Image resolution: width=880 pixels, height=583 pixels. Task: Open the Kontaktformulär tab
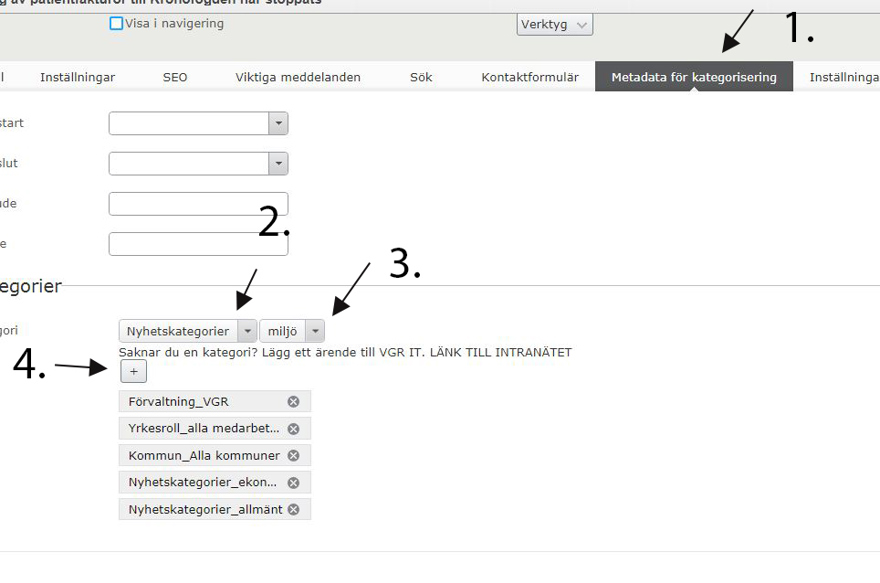(x=530, y=77)
